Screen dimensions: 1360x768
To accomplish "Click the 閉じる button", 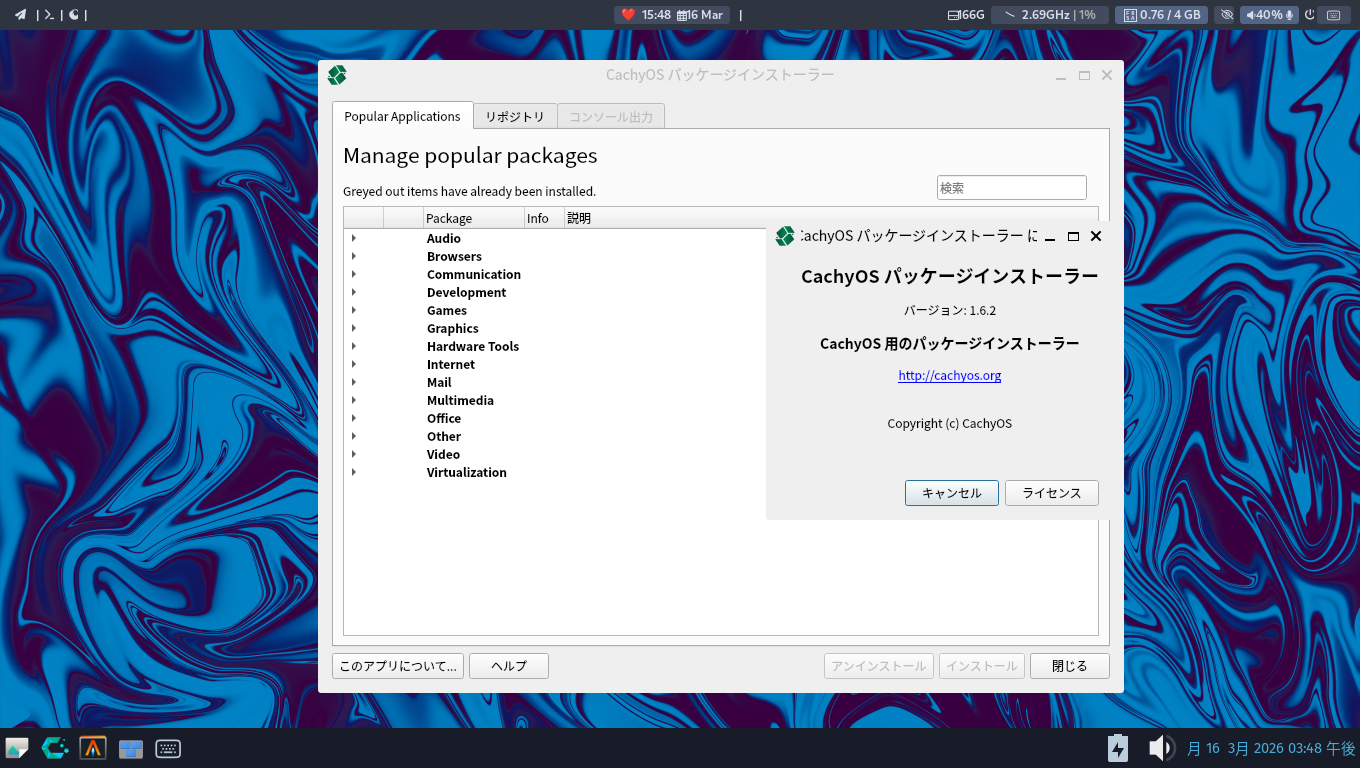I will [x=1070, y=666].
